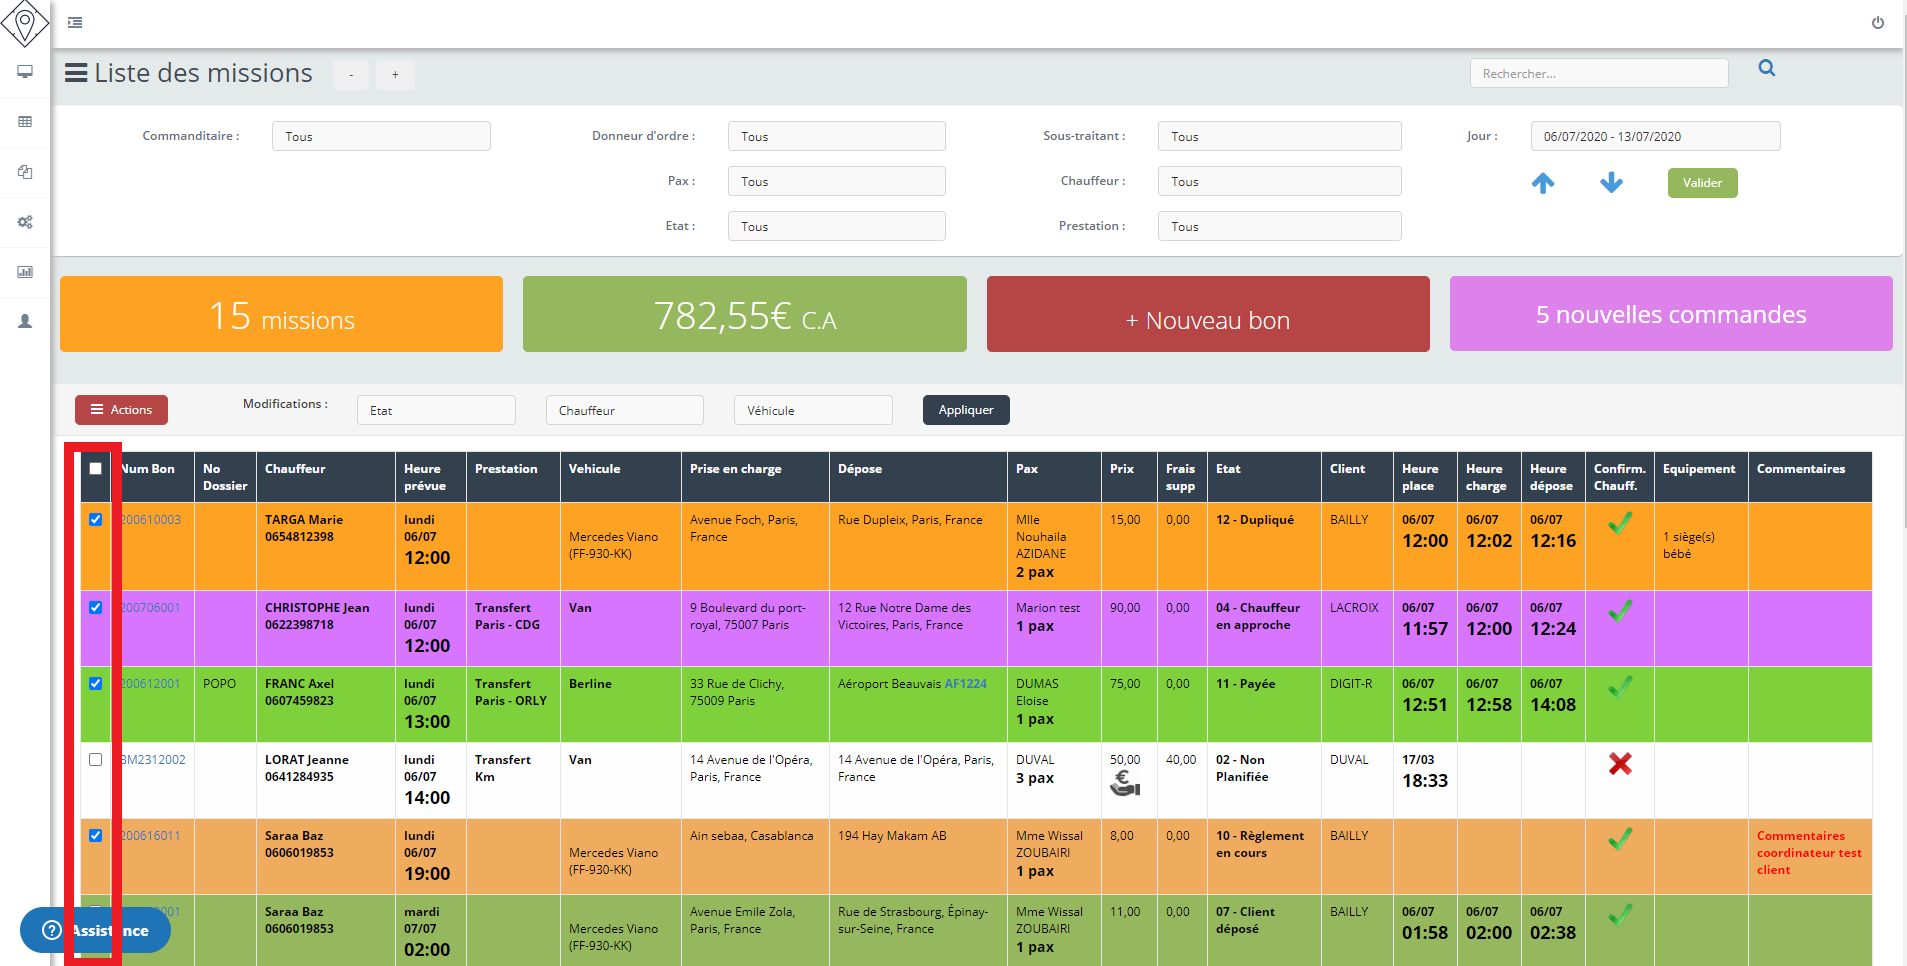The image size is (1907, 966).
Task: Open the Commanditaire filter dropdown
Action: (380, 137)
